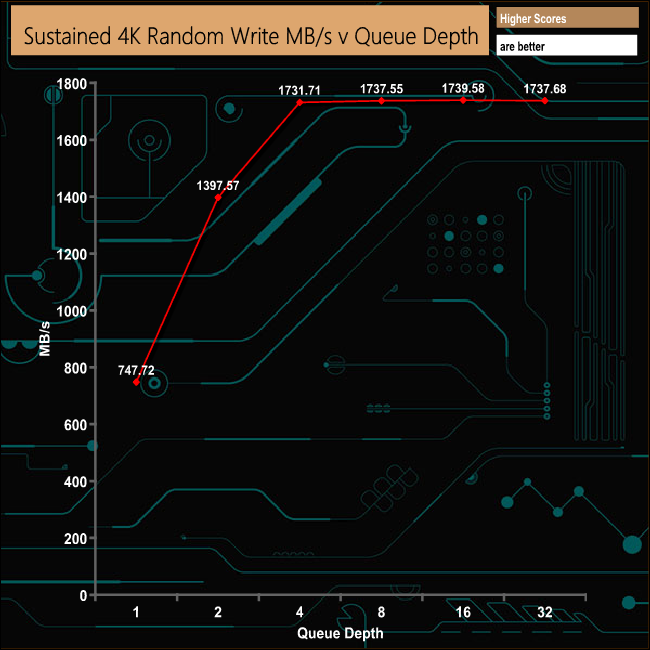Click the 1400 y-axis label
Viewport: 650px width, 650px height.
pos(72,197)
